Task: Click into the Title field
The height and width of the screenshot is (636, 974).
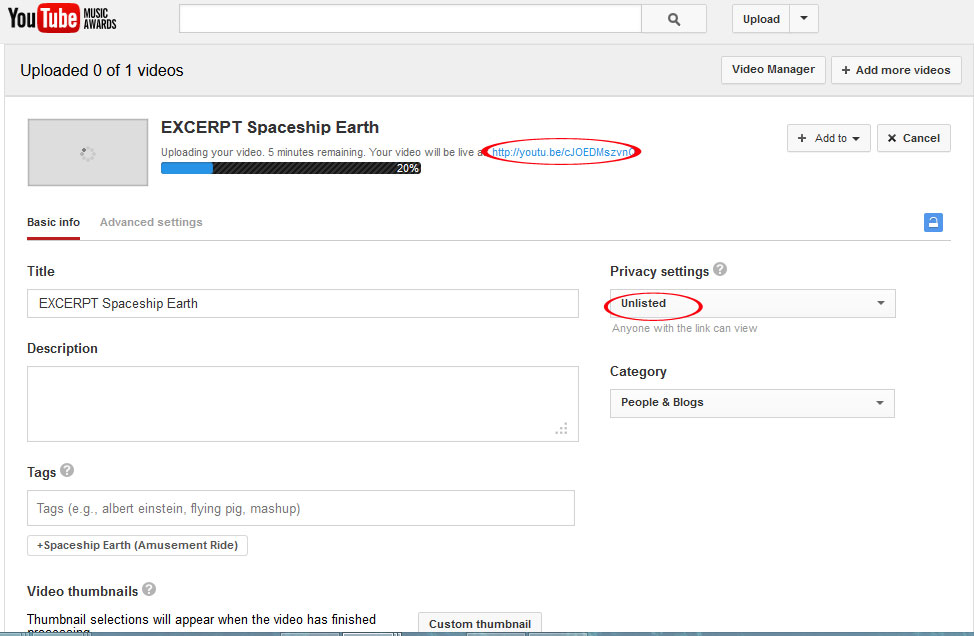Action: [x=303, y=303]
